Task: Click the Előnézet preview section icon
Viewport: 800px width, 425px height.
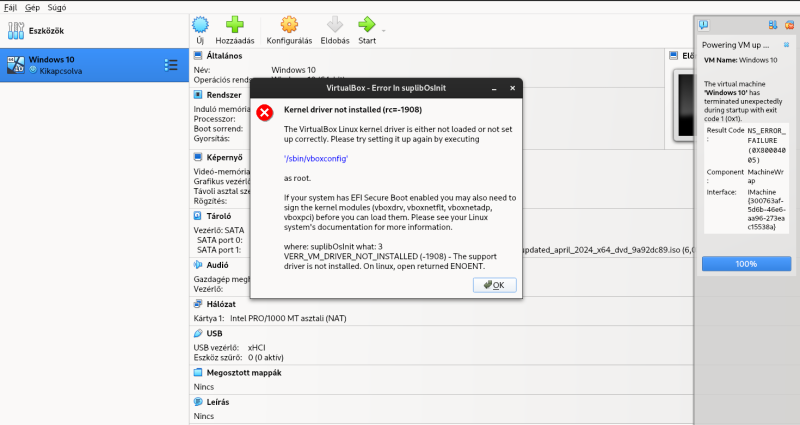Action: coord(673,56)
